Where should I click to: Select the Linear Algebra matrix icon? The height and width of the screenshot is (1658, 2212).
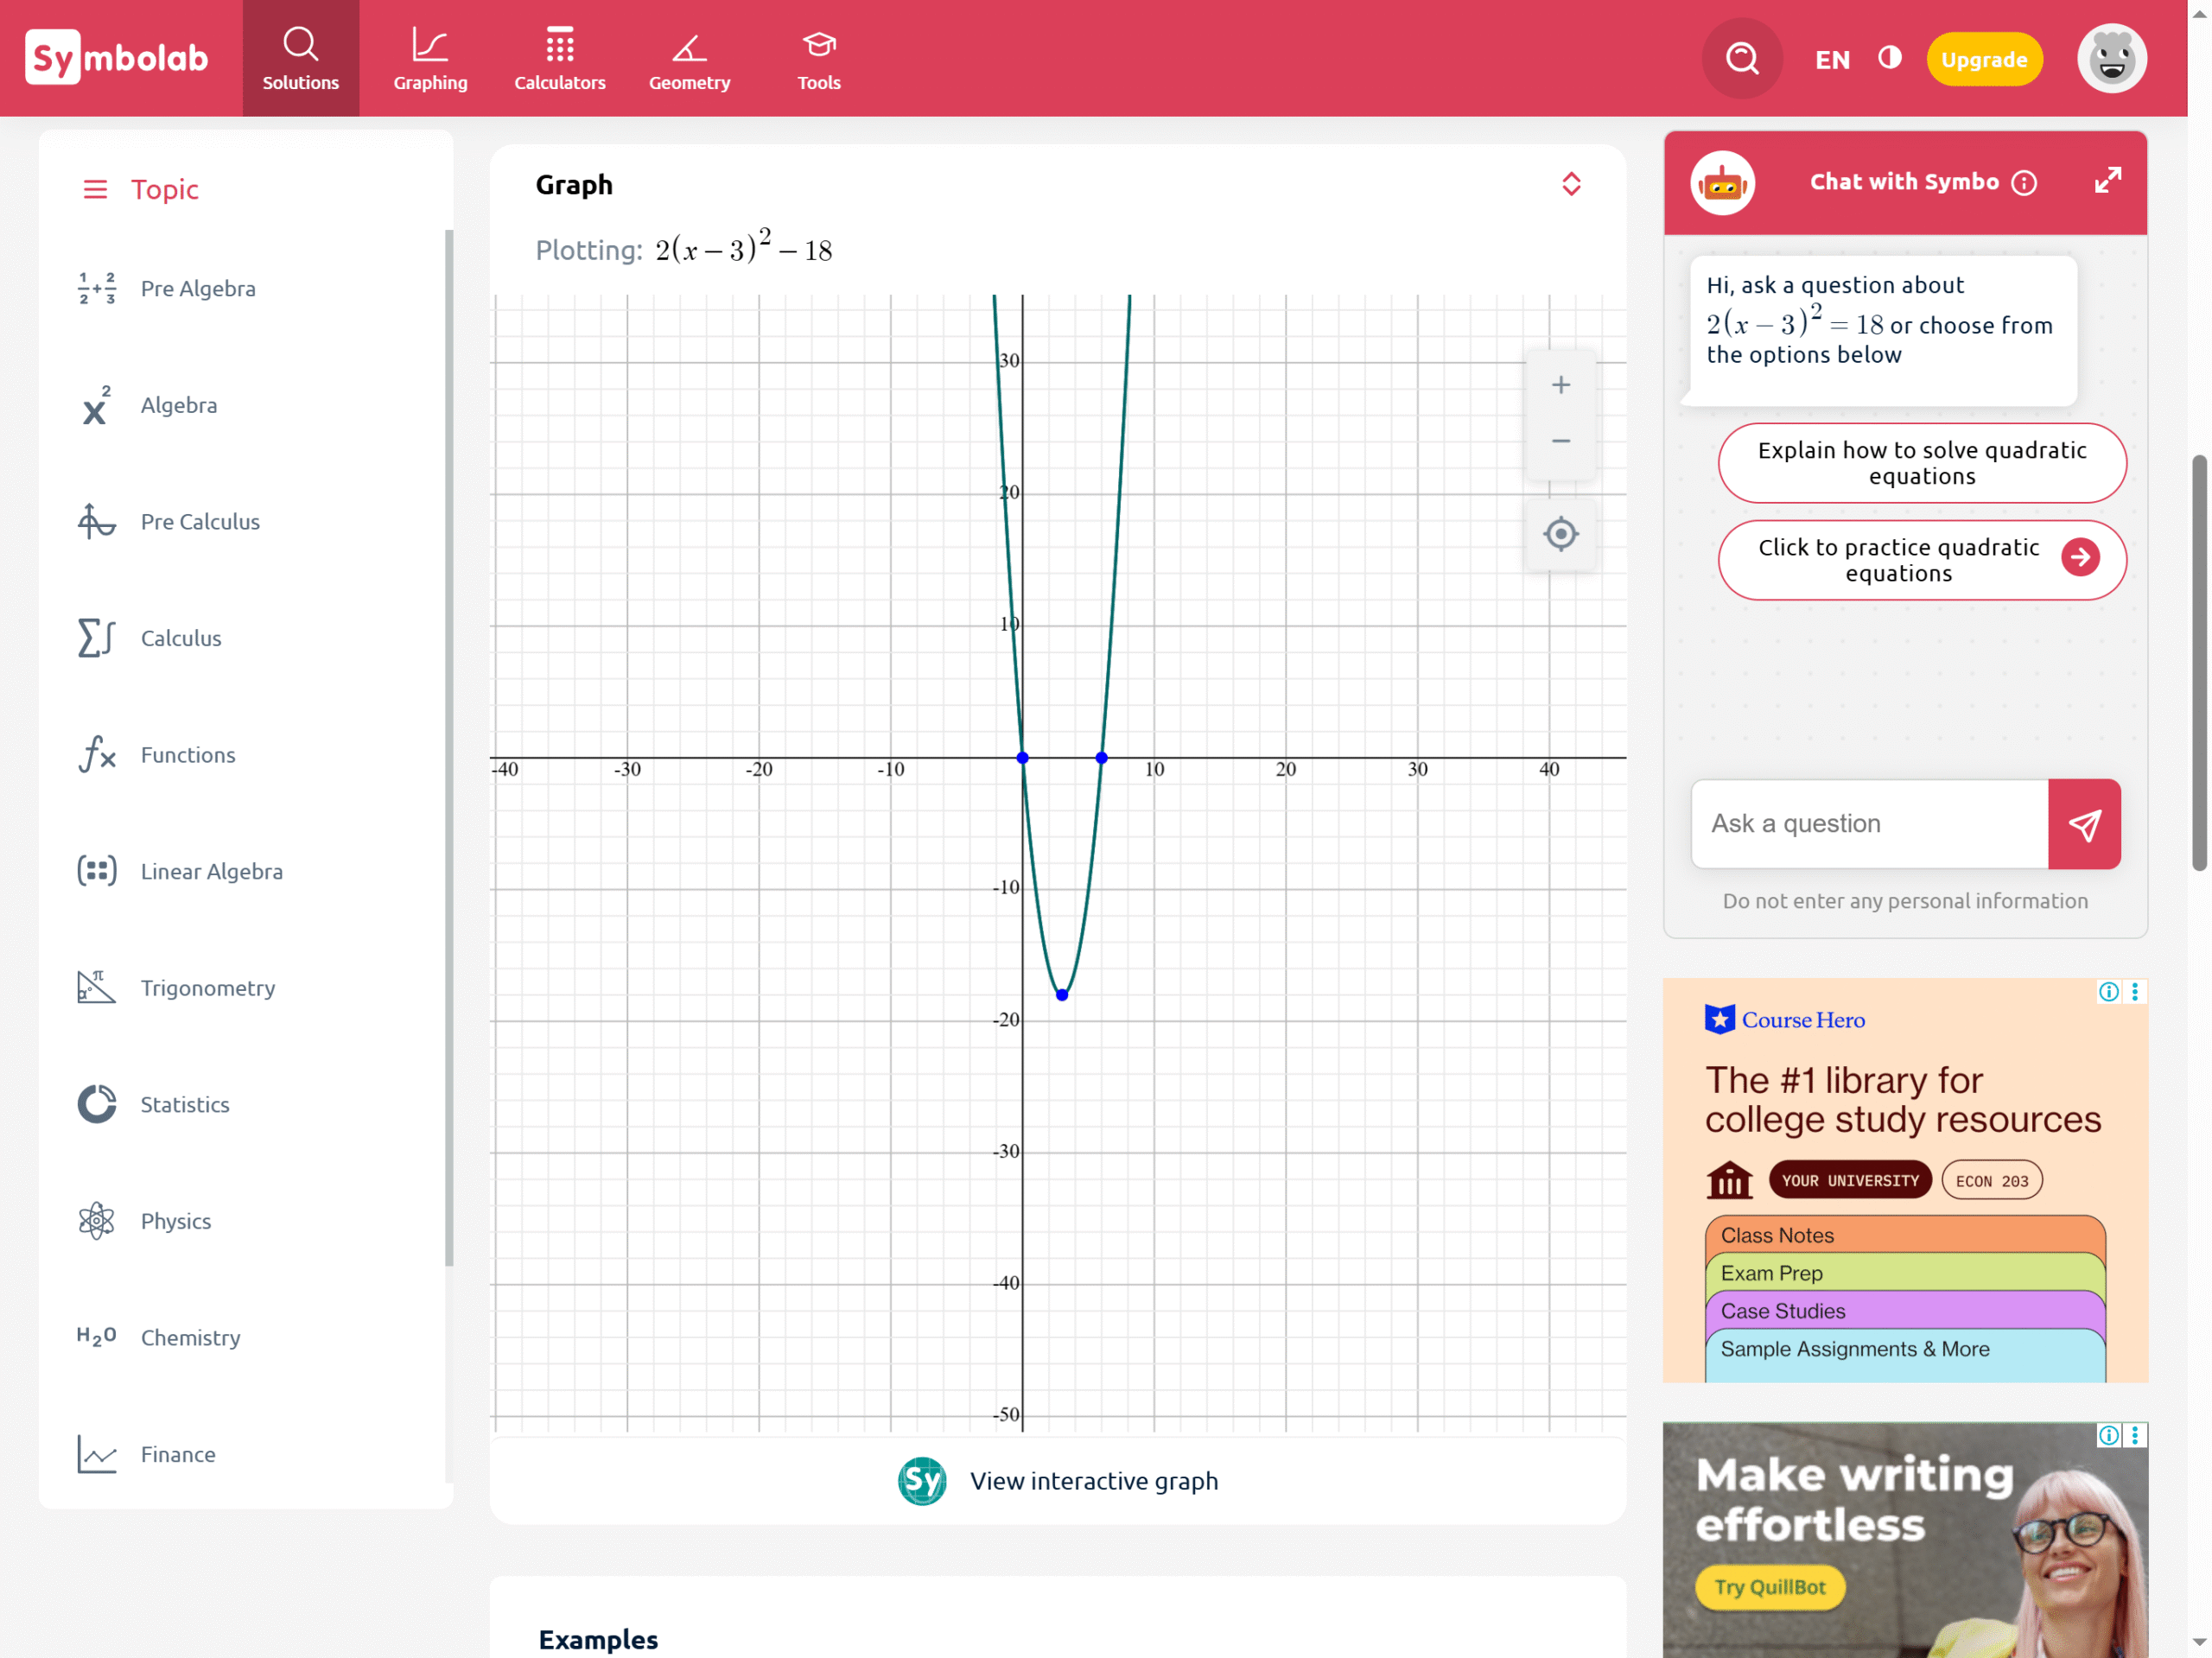[x=97, y=871]
